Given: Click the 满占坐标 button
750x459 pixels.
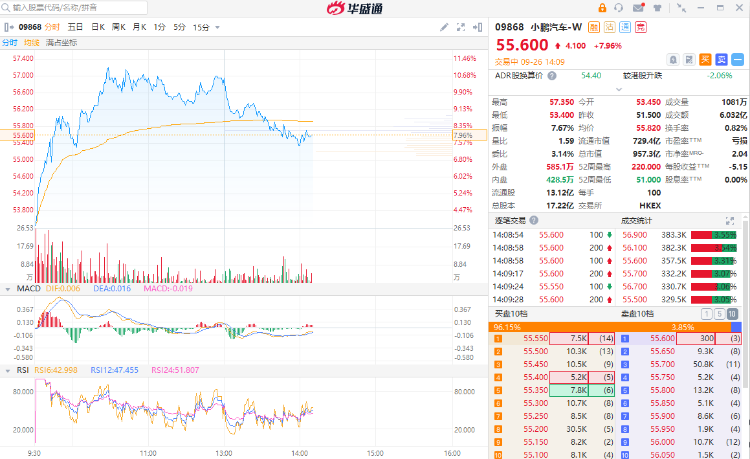Looking at the screenshot, I should tap(62, 42).
